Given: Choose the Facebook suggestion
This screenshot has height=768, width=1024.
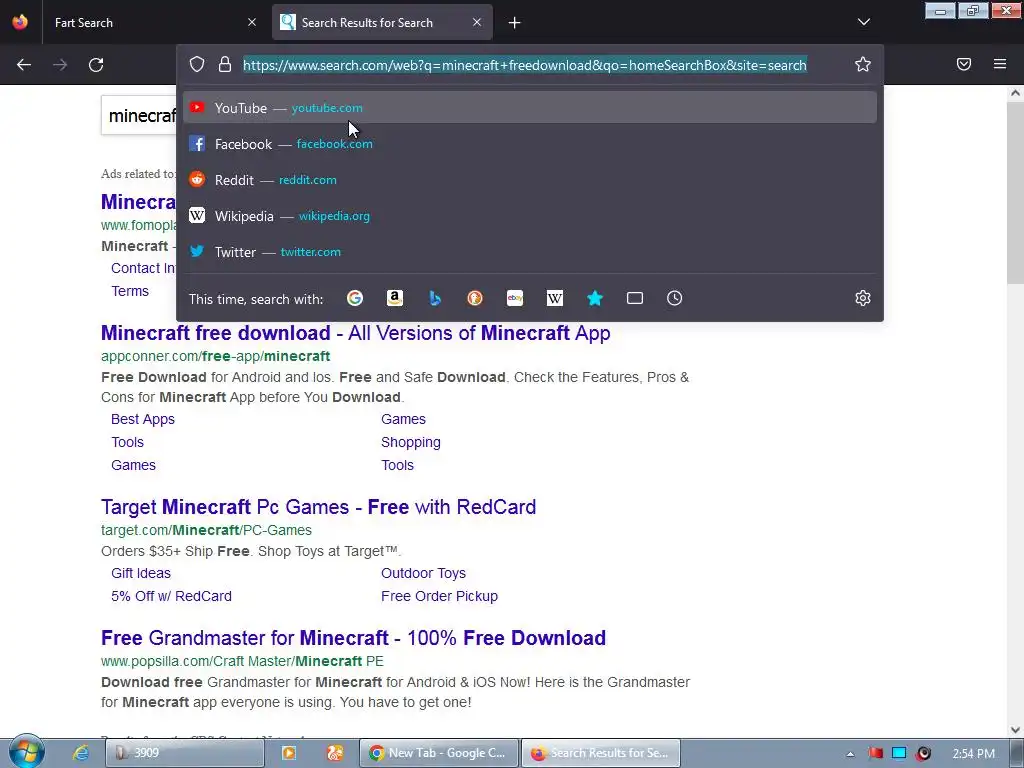Looking at the screenshot, I should 530,144.
